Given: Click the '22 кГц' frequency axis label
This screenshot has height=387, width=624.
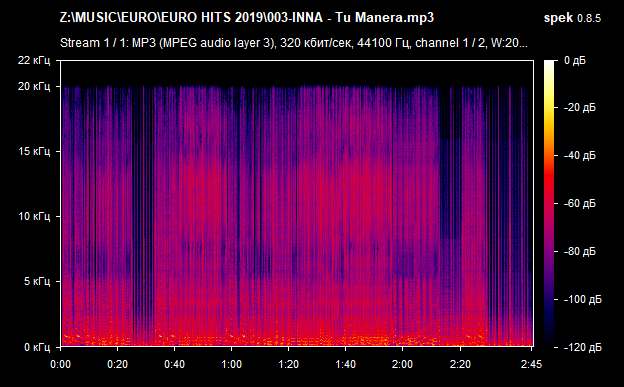Looking at the screenshot, I should pyautogui.click(x=34, y=61).
